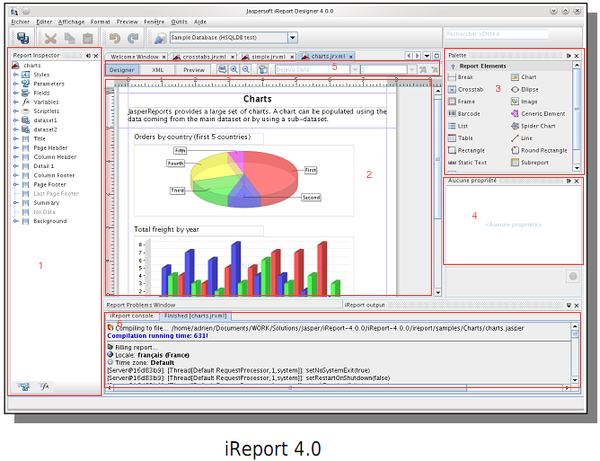Expand the Title band node

tap(16, 138)
